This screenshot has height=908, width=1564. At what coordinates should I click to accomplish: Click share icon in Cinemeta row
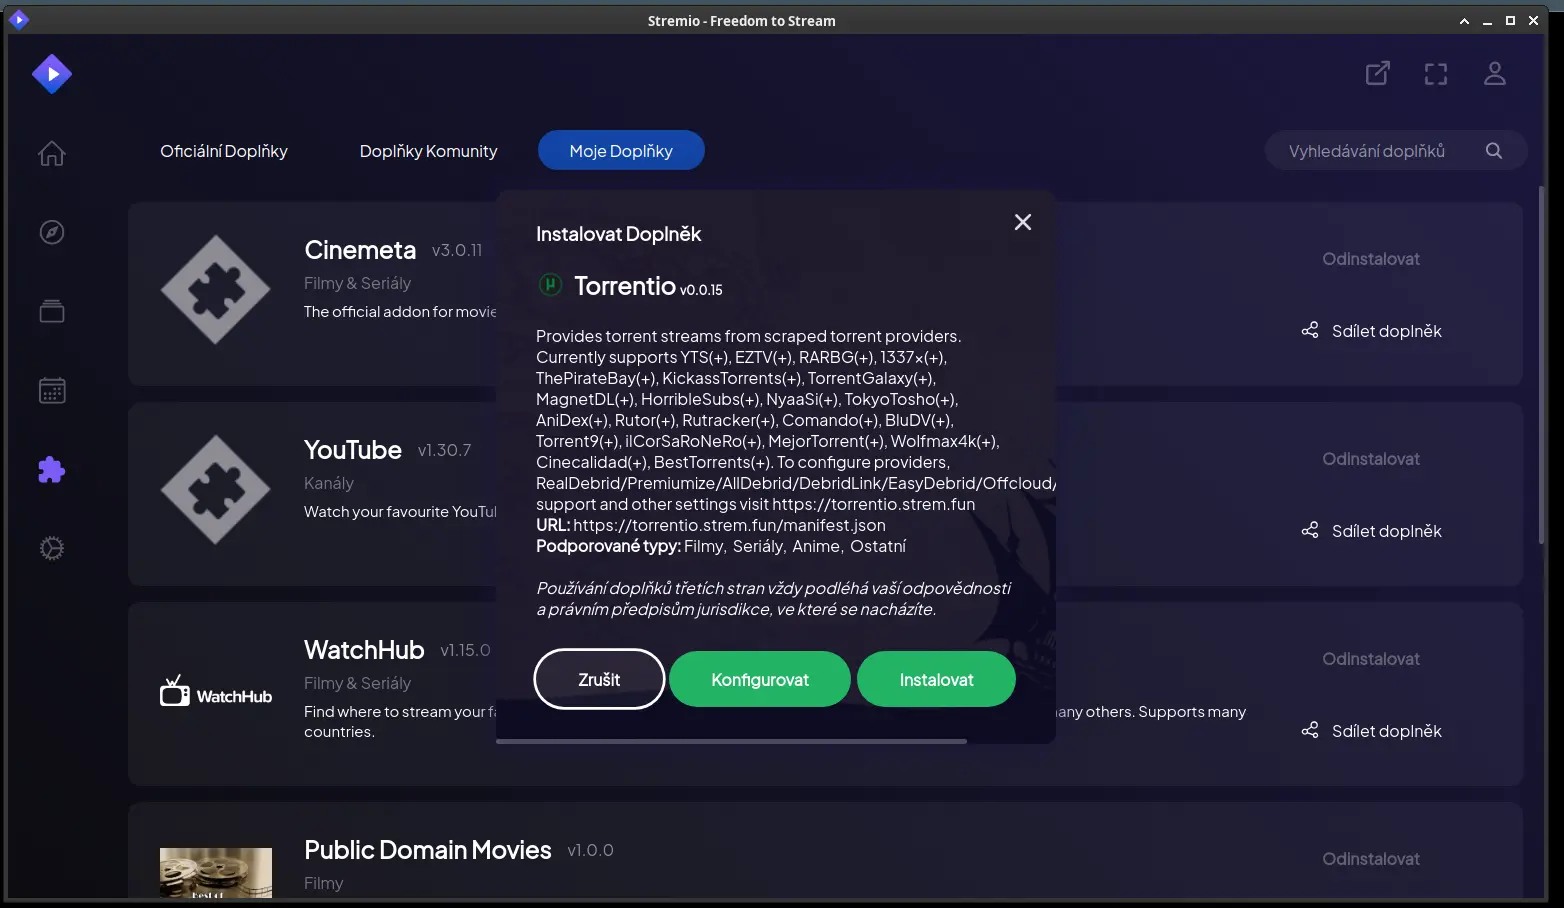(1310, 330)
